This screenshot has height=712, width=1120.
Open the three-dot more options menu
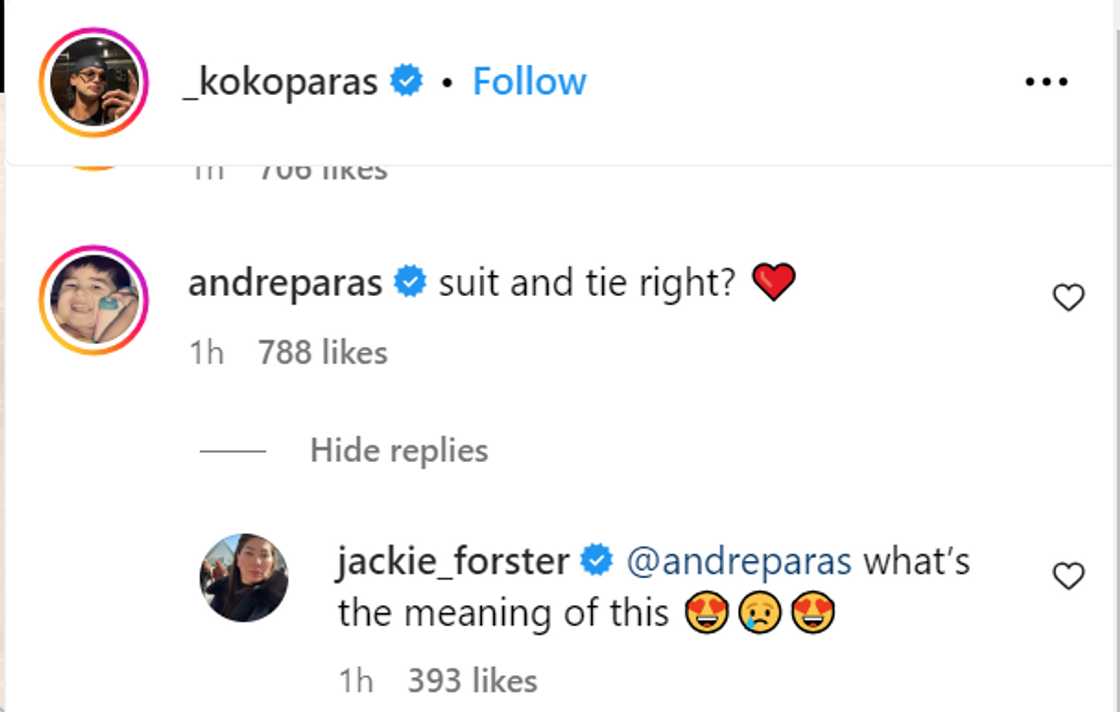pyautogui.click(x=1047, y=82)
